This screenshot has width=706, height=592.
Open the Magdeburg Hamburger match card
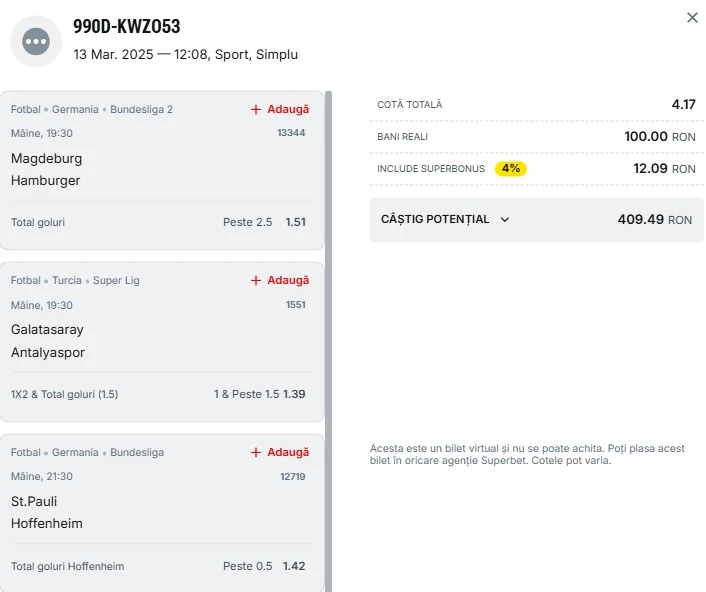(x=162, y=170)
